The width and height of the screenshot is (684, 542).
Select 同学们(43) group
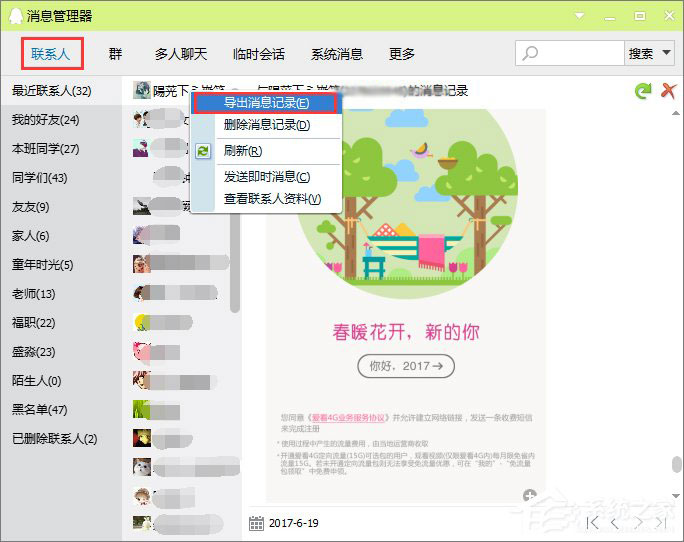(x=61, y=178)
